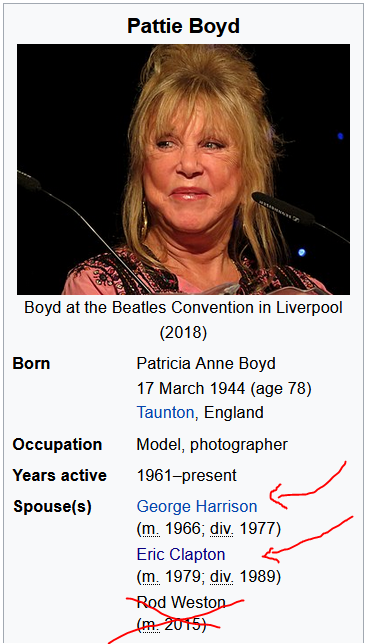
Task: Click the 'm.' abbreviation before 1979
Action: pos(150,578)
